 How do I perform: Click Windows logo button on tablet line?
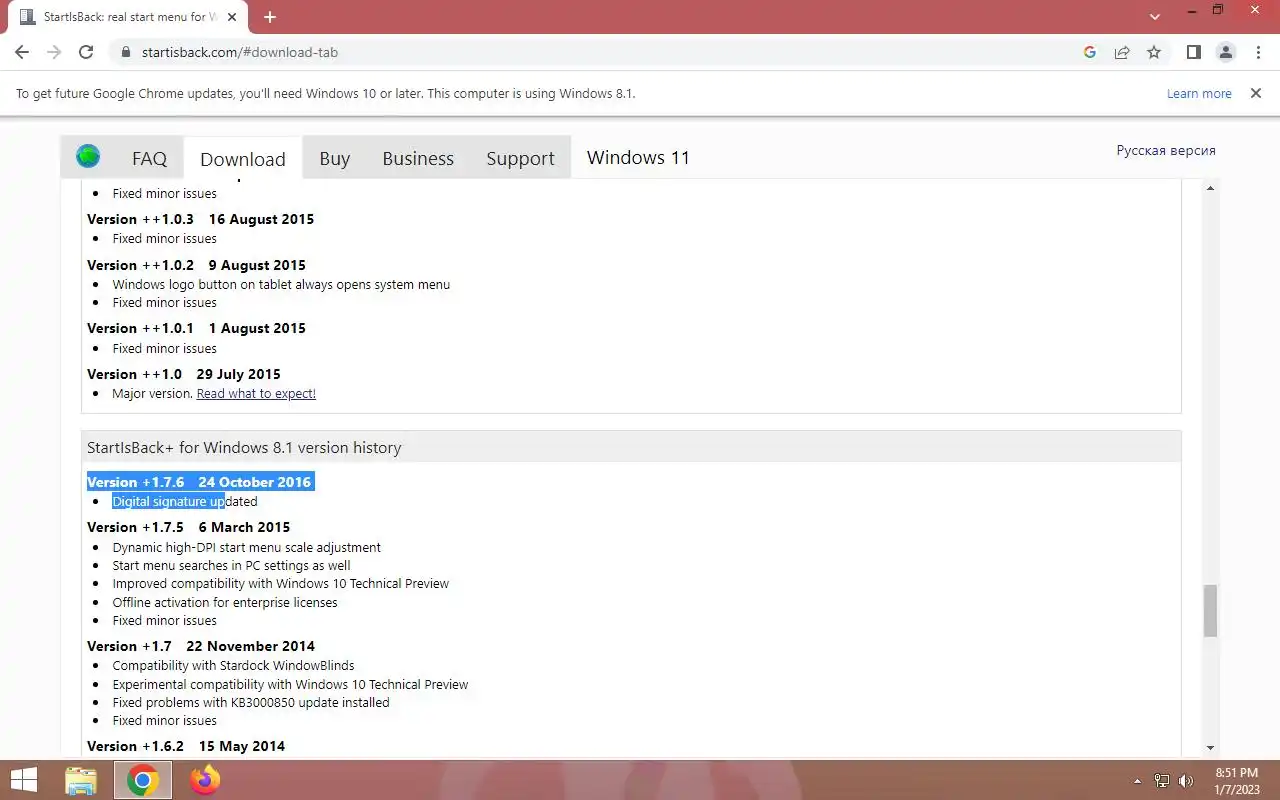click(281, 284)
